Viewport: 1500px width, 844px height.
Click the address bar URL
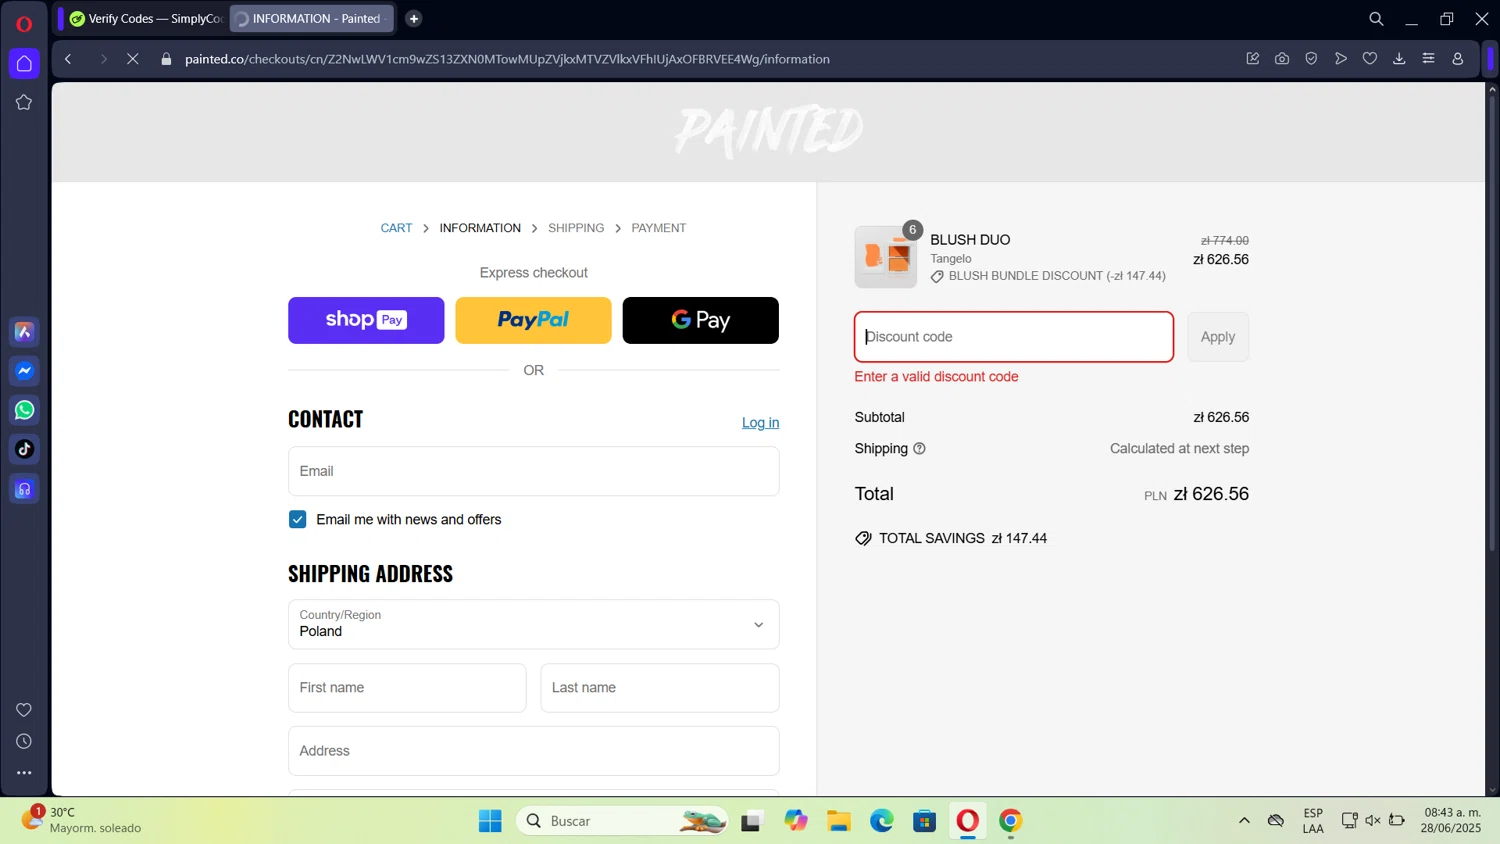[507, 59]
